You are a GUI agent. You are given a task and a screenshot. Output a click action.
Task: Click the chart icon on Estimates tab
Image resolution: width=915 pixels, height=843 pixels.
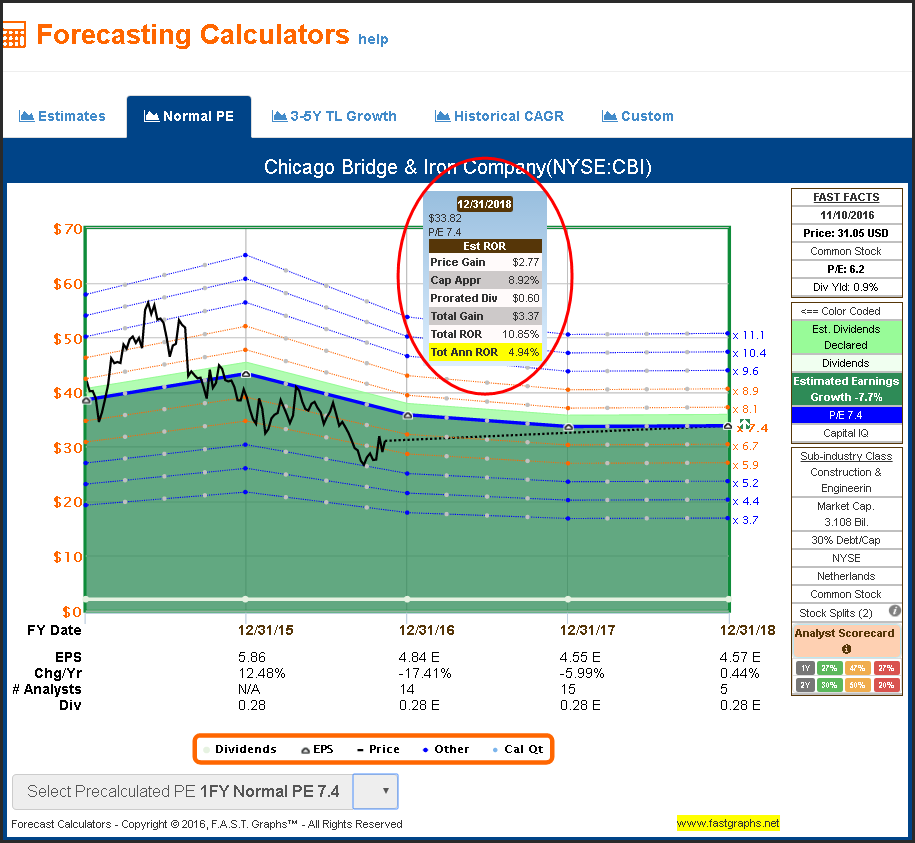point(26,116)
